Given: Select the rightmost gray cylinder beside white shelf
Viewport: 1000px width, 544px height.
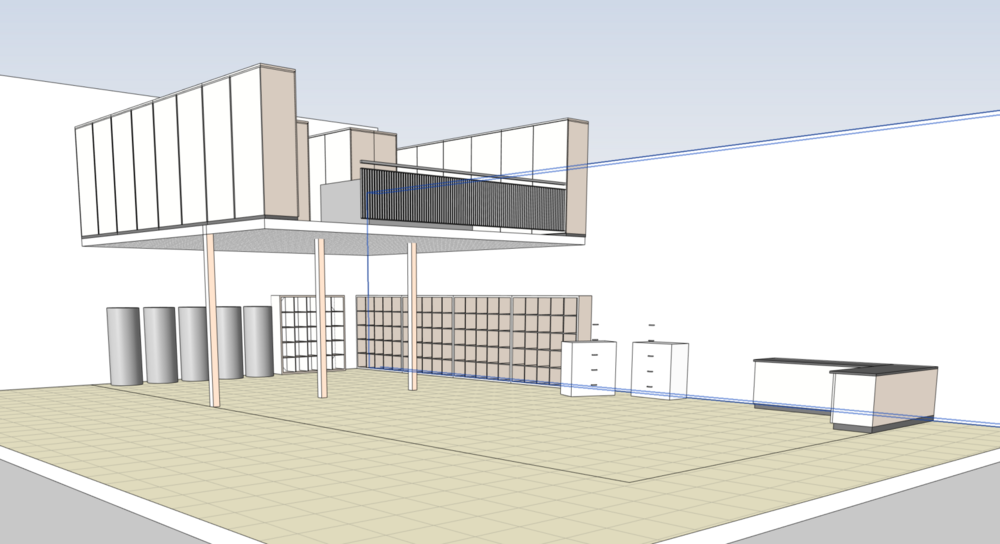Looking at the screenshot, I should click(258, 341).
